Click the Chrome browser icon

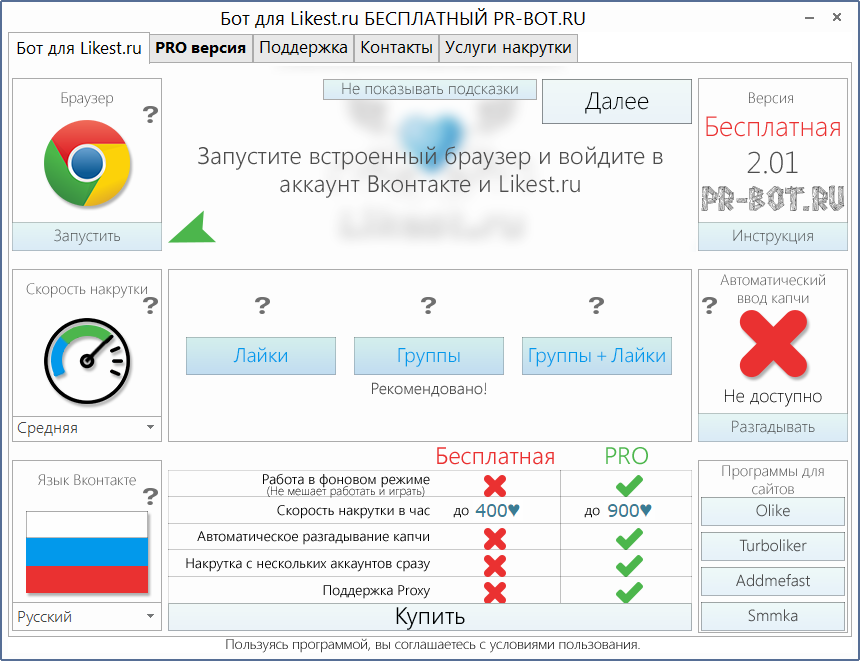tap(87, 163)
